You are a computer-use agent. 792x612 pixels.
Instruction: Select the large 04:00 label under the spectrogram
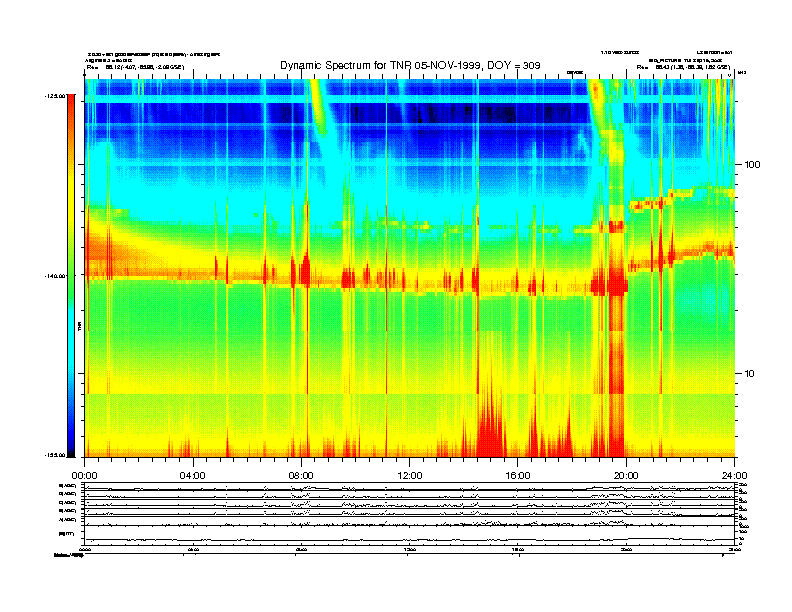point(193,476)
